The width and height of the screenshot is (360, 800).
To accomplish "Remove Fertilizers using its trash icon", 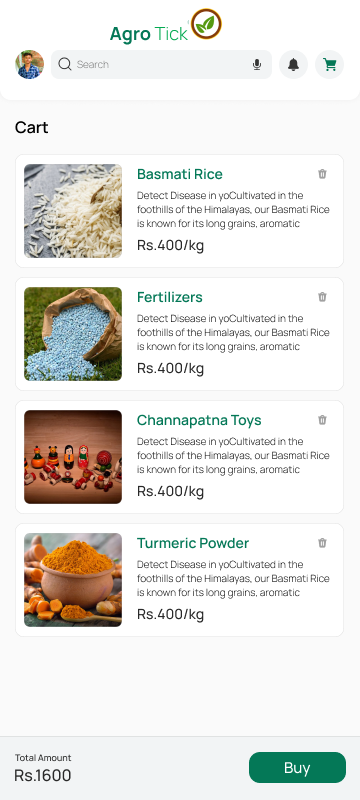I will pyautogui.click(x=322, y=297).
